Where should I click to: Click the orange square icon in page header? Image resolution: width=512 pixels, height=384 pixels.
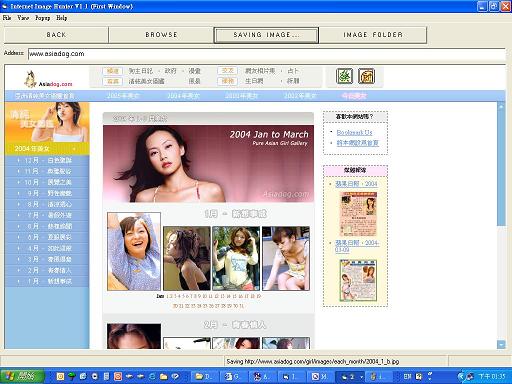point(366,76)
